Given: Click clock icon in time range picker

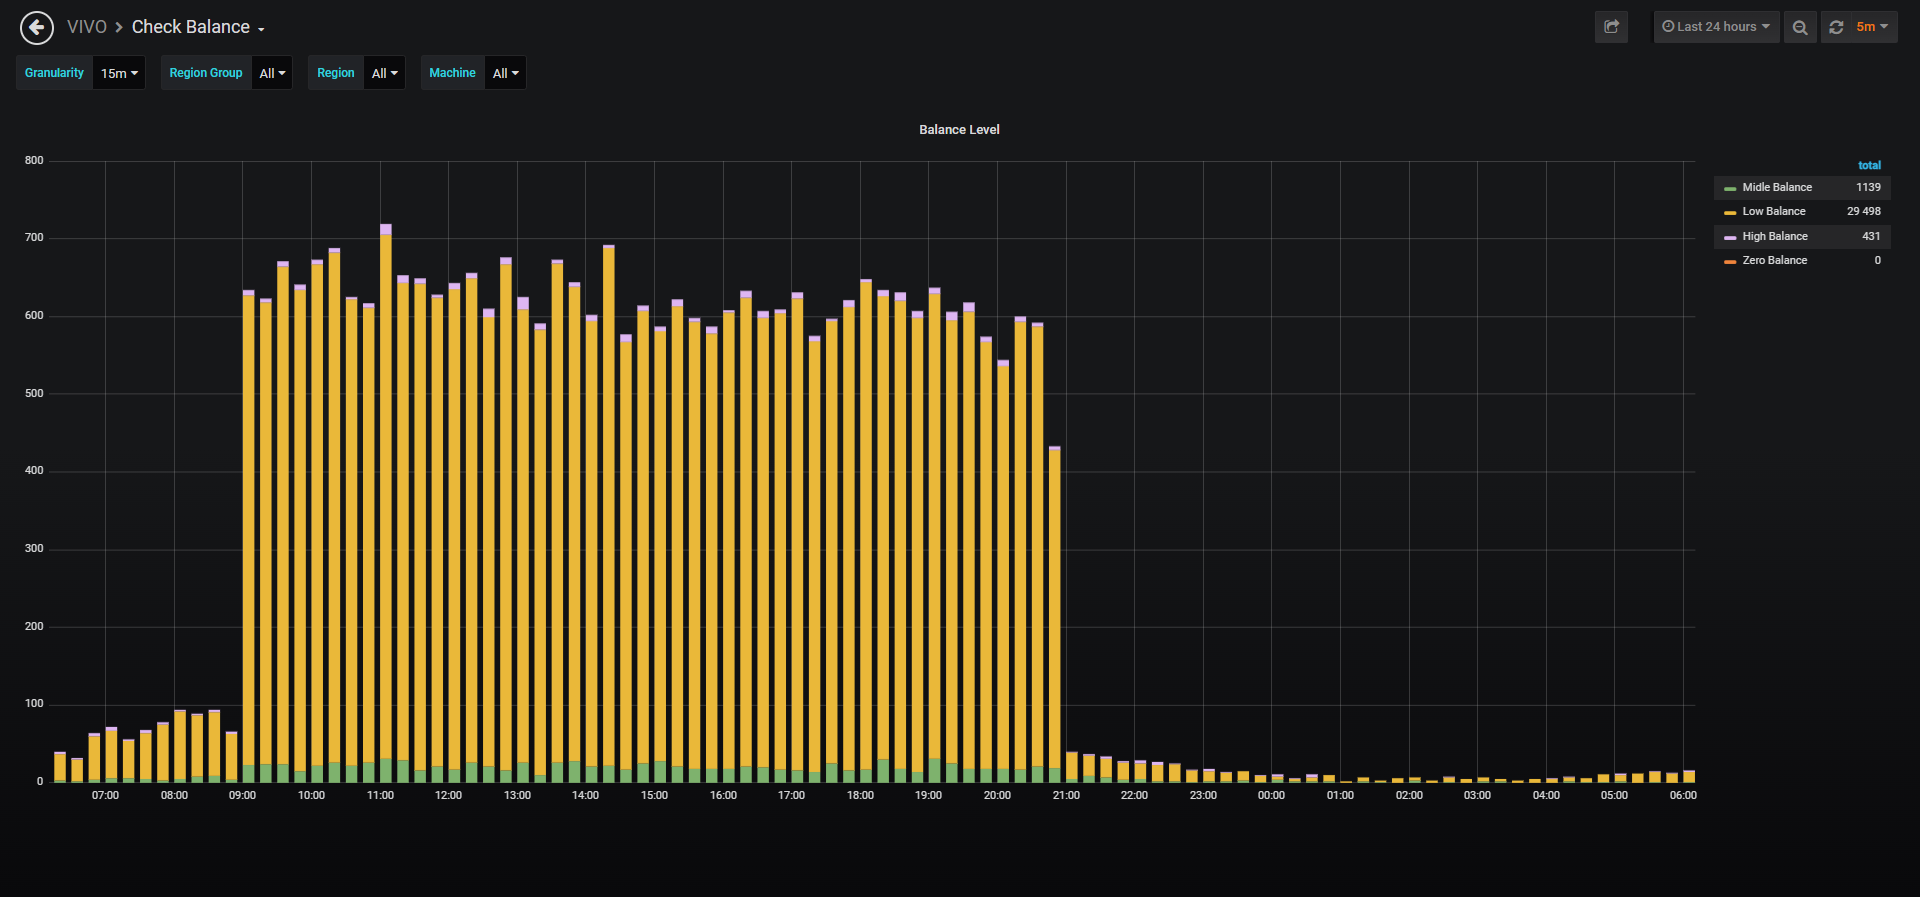Looking at the screenshot, I should coord(1668,27).
